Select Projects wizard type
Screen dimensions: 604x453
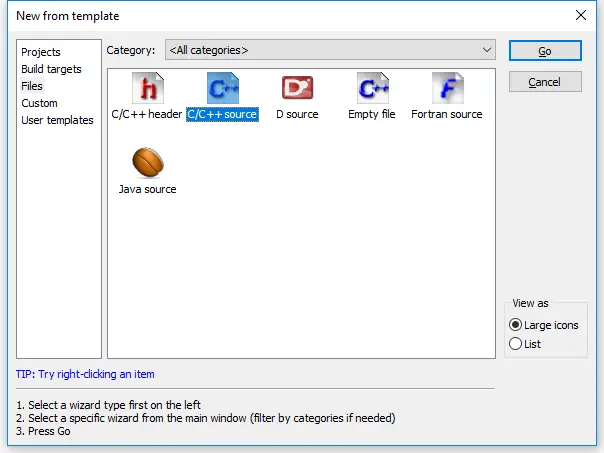pyautogui.click(x=41, y=52)
